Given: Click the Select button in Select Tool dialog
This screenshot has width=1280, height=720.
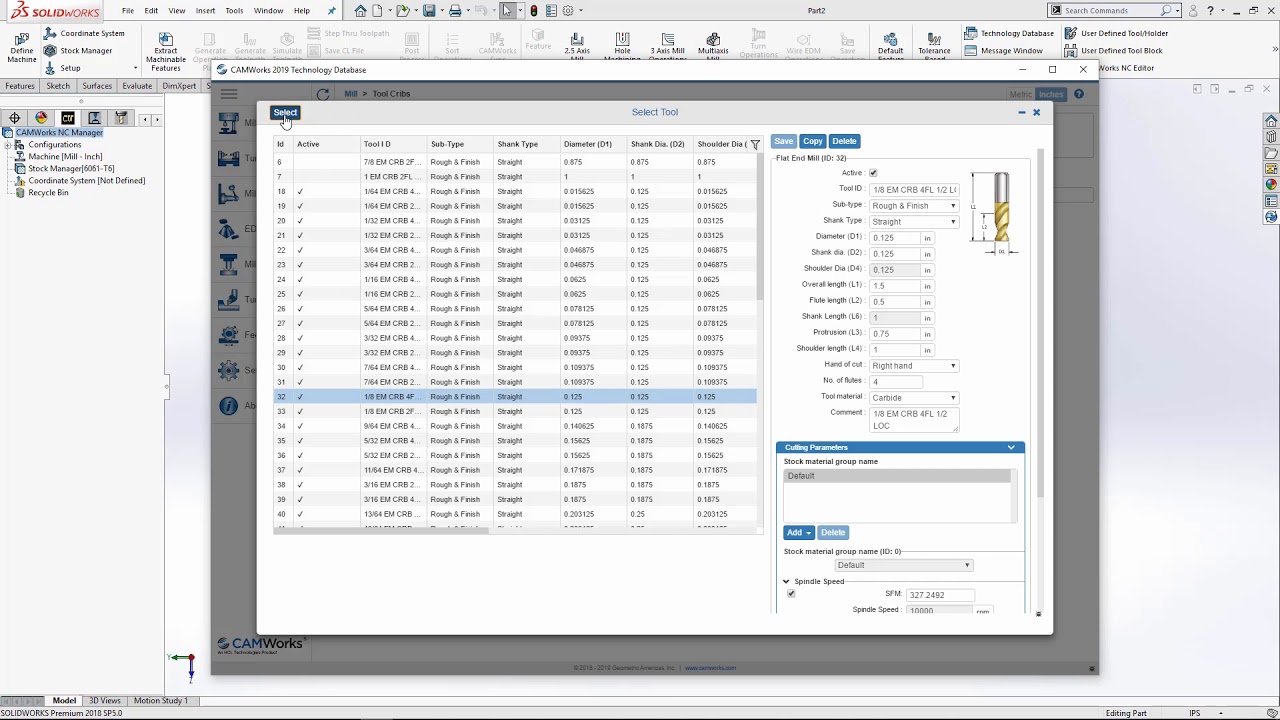Looking at the screenshot, I should [285, 113].
